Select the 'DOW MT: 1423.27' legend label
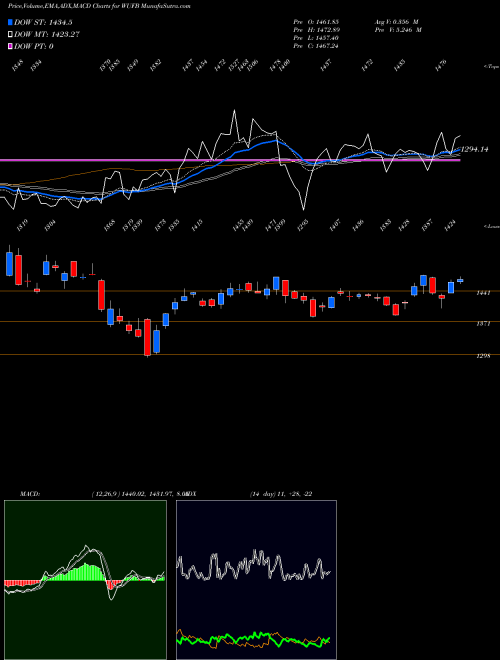This screenshot has height=660, width=500. click(x=47, y=35)
